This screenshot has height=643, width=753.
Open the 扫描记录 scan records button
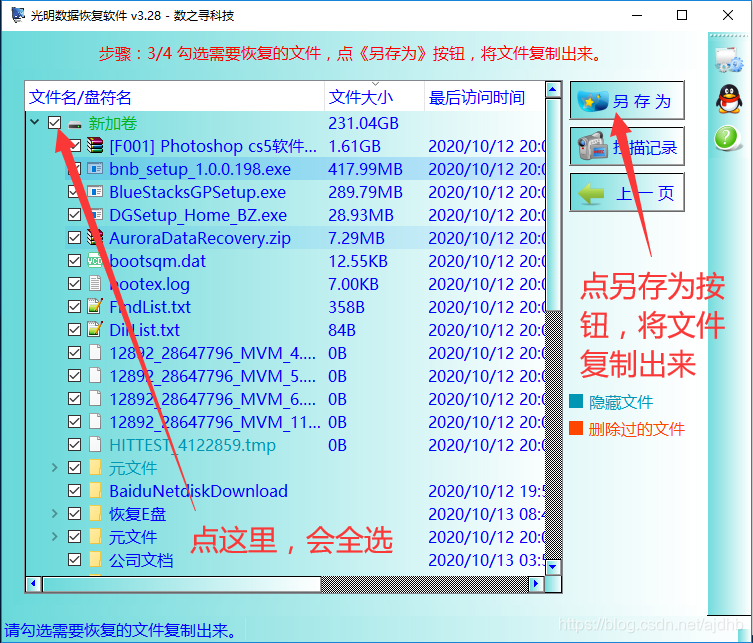[x=627, y=146]
